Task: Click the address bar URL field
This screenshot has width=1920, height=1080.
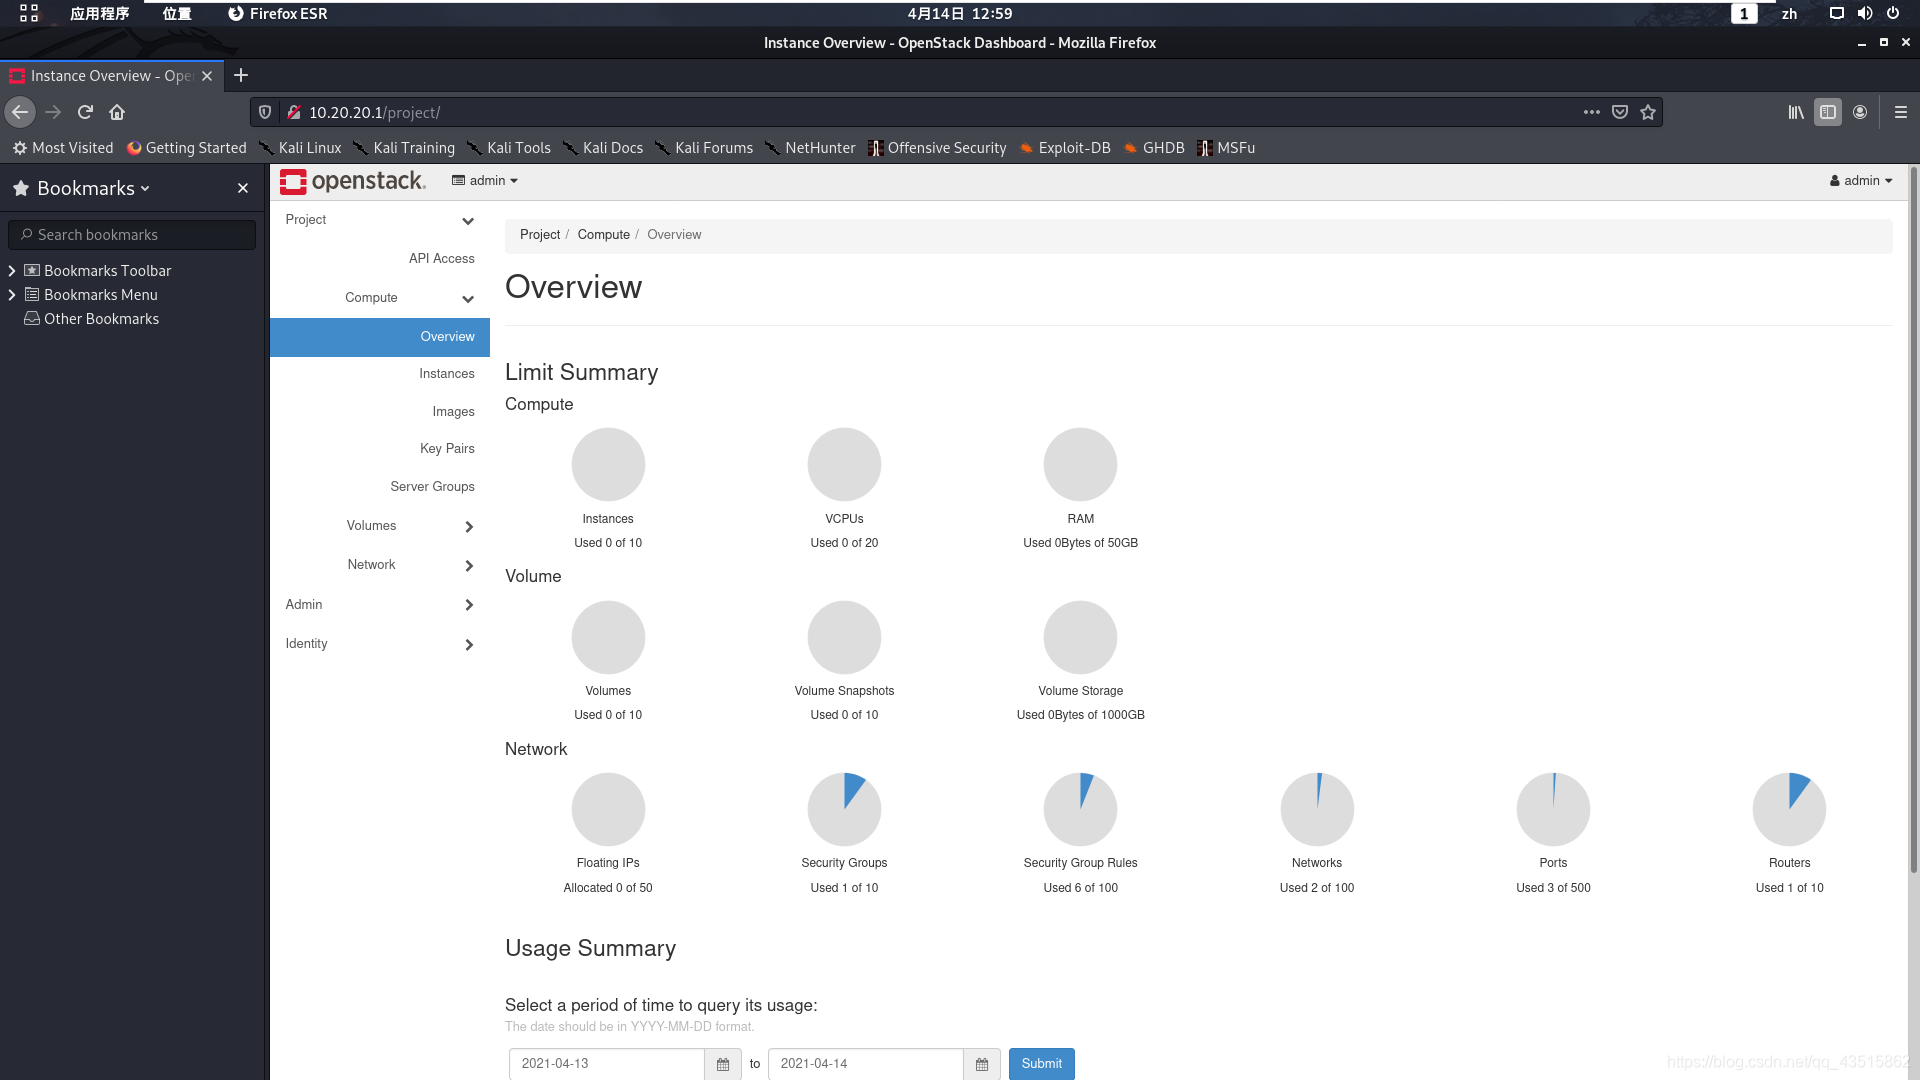Action: click(940, 112)
